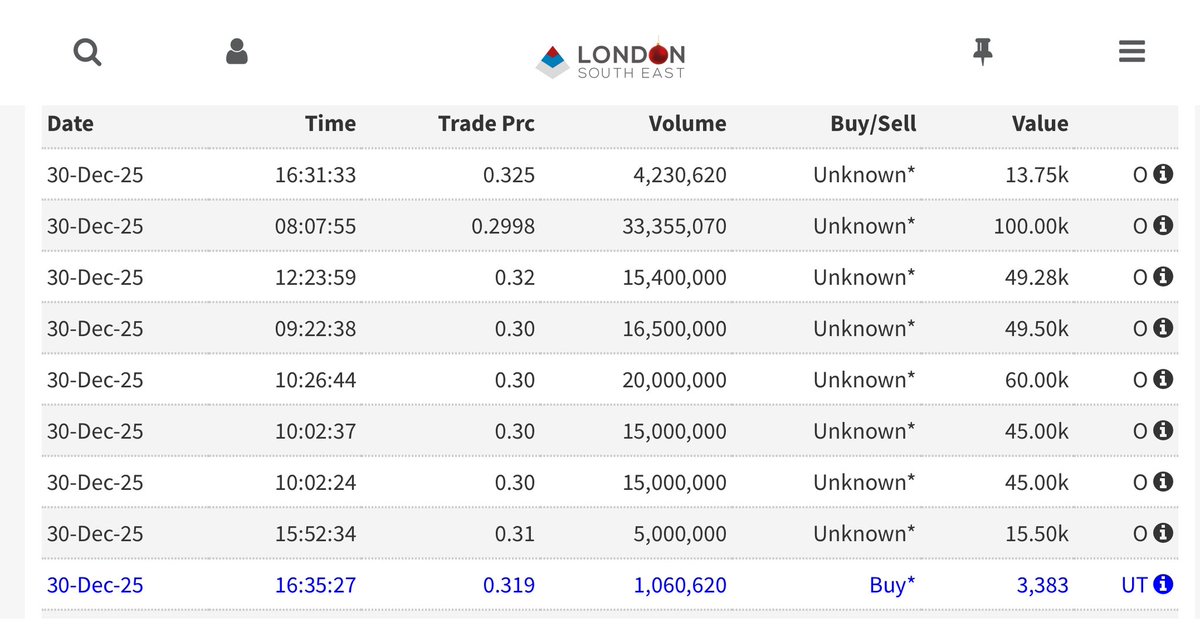Select the 13.75k value cell

1037,175
